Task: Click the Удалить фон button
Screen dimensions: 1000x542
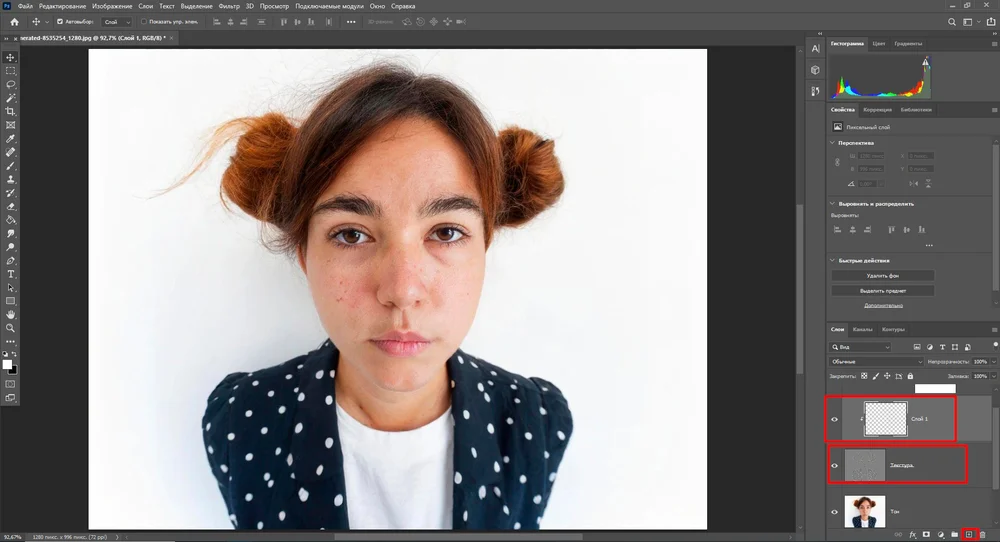Action: point(882,275)
